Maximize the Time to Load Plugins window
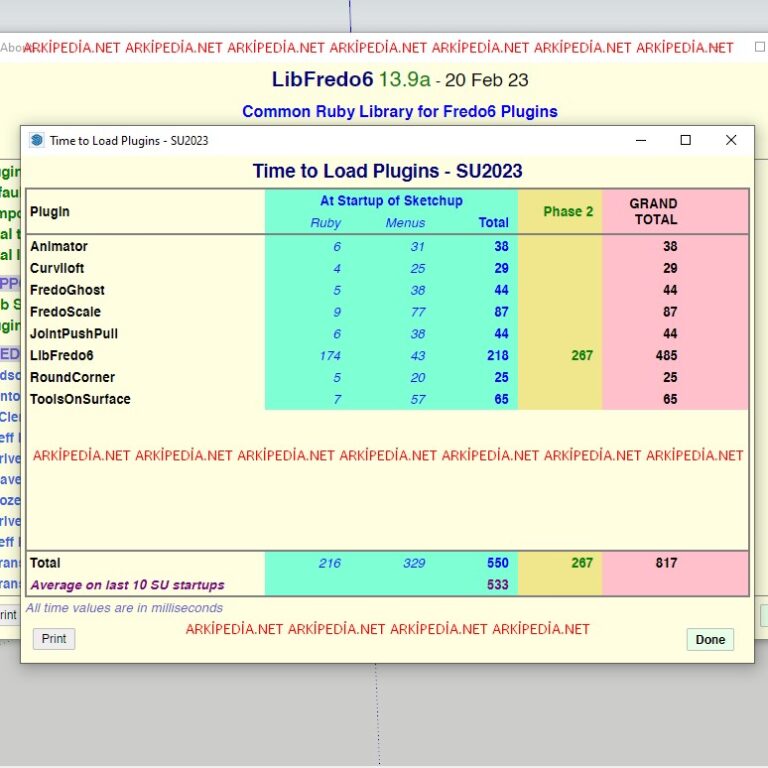The height and width of the screenshot is (768, 768). pos(686,140)
